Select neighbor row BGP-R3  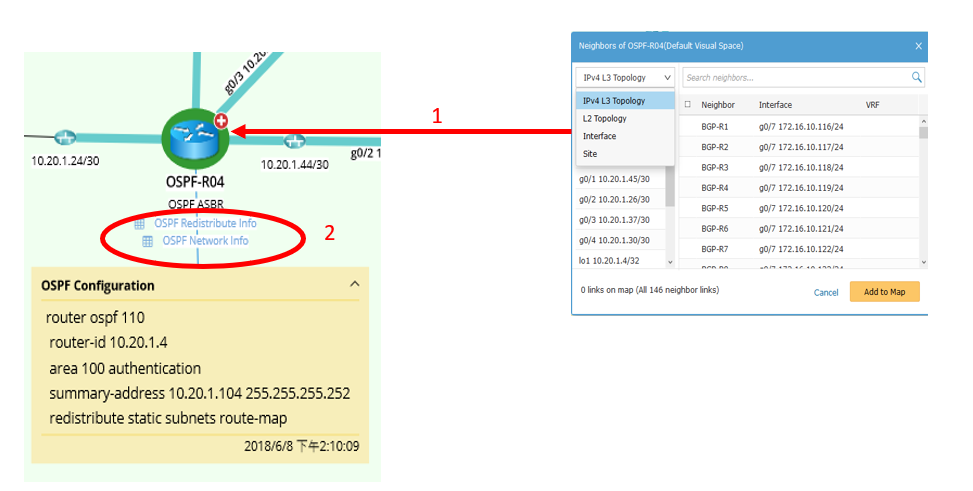(799, 168)
